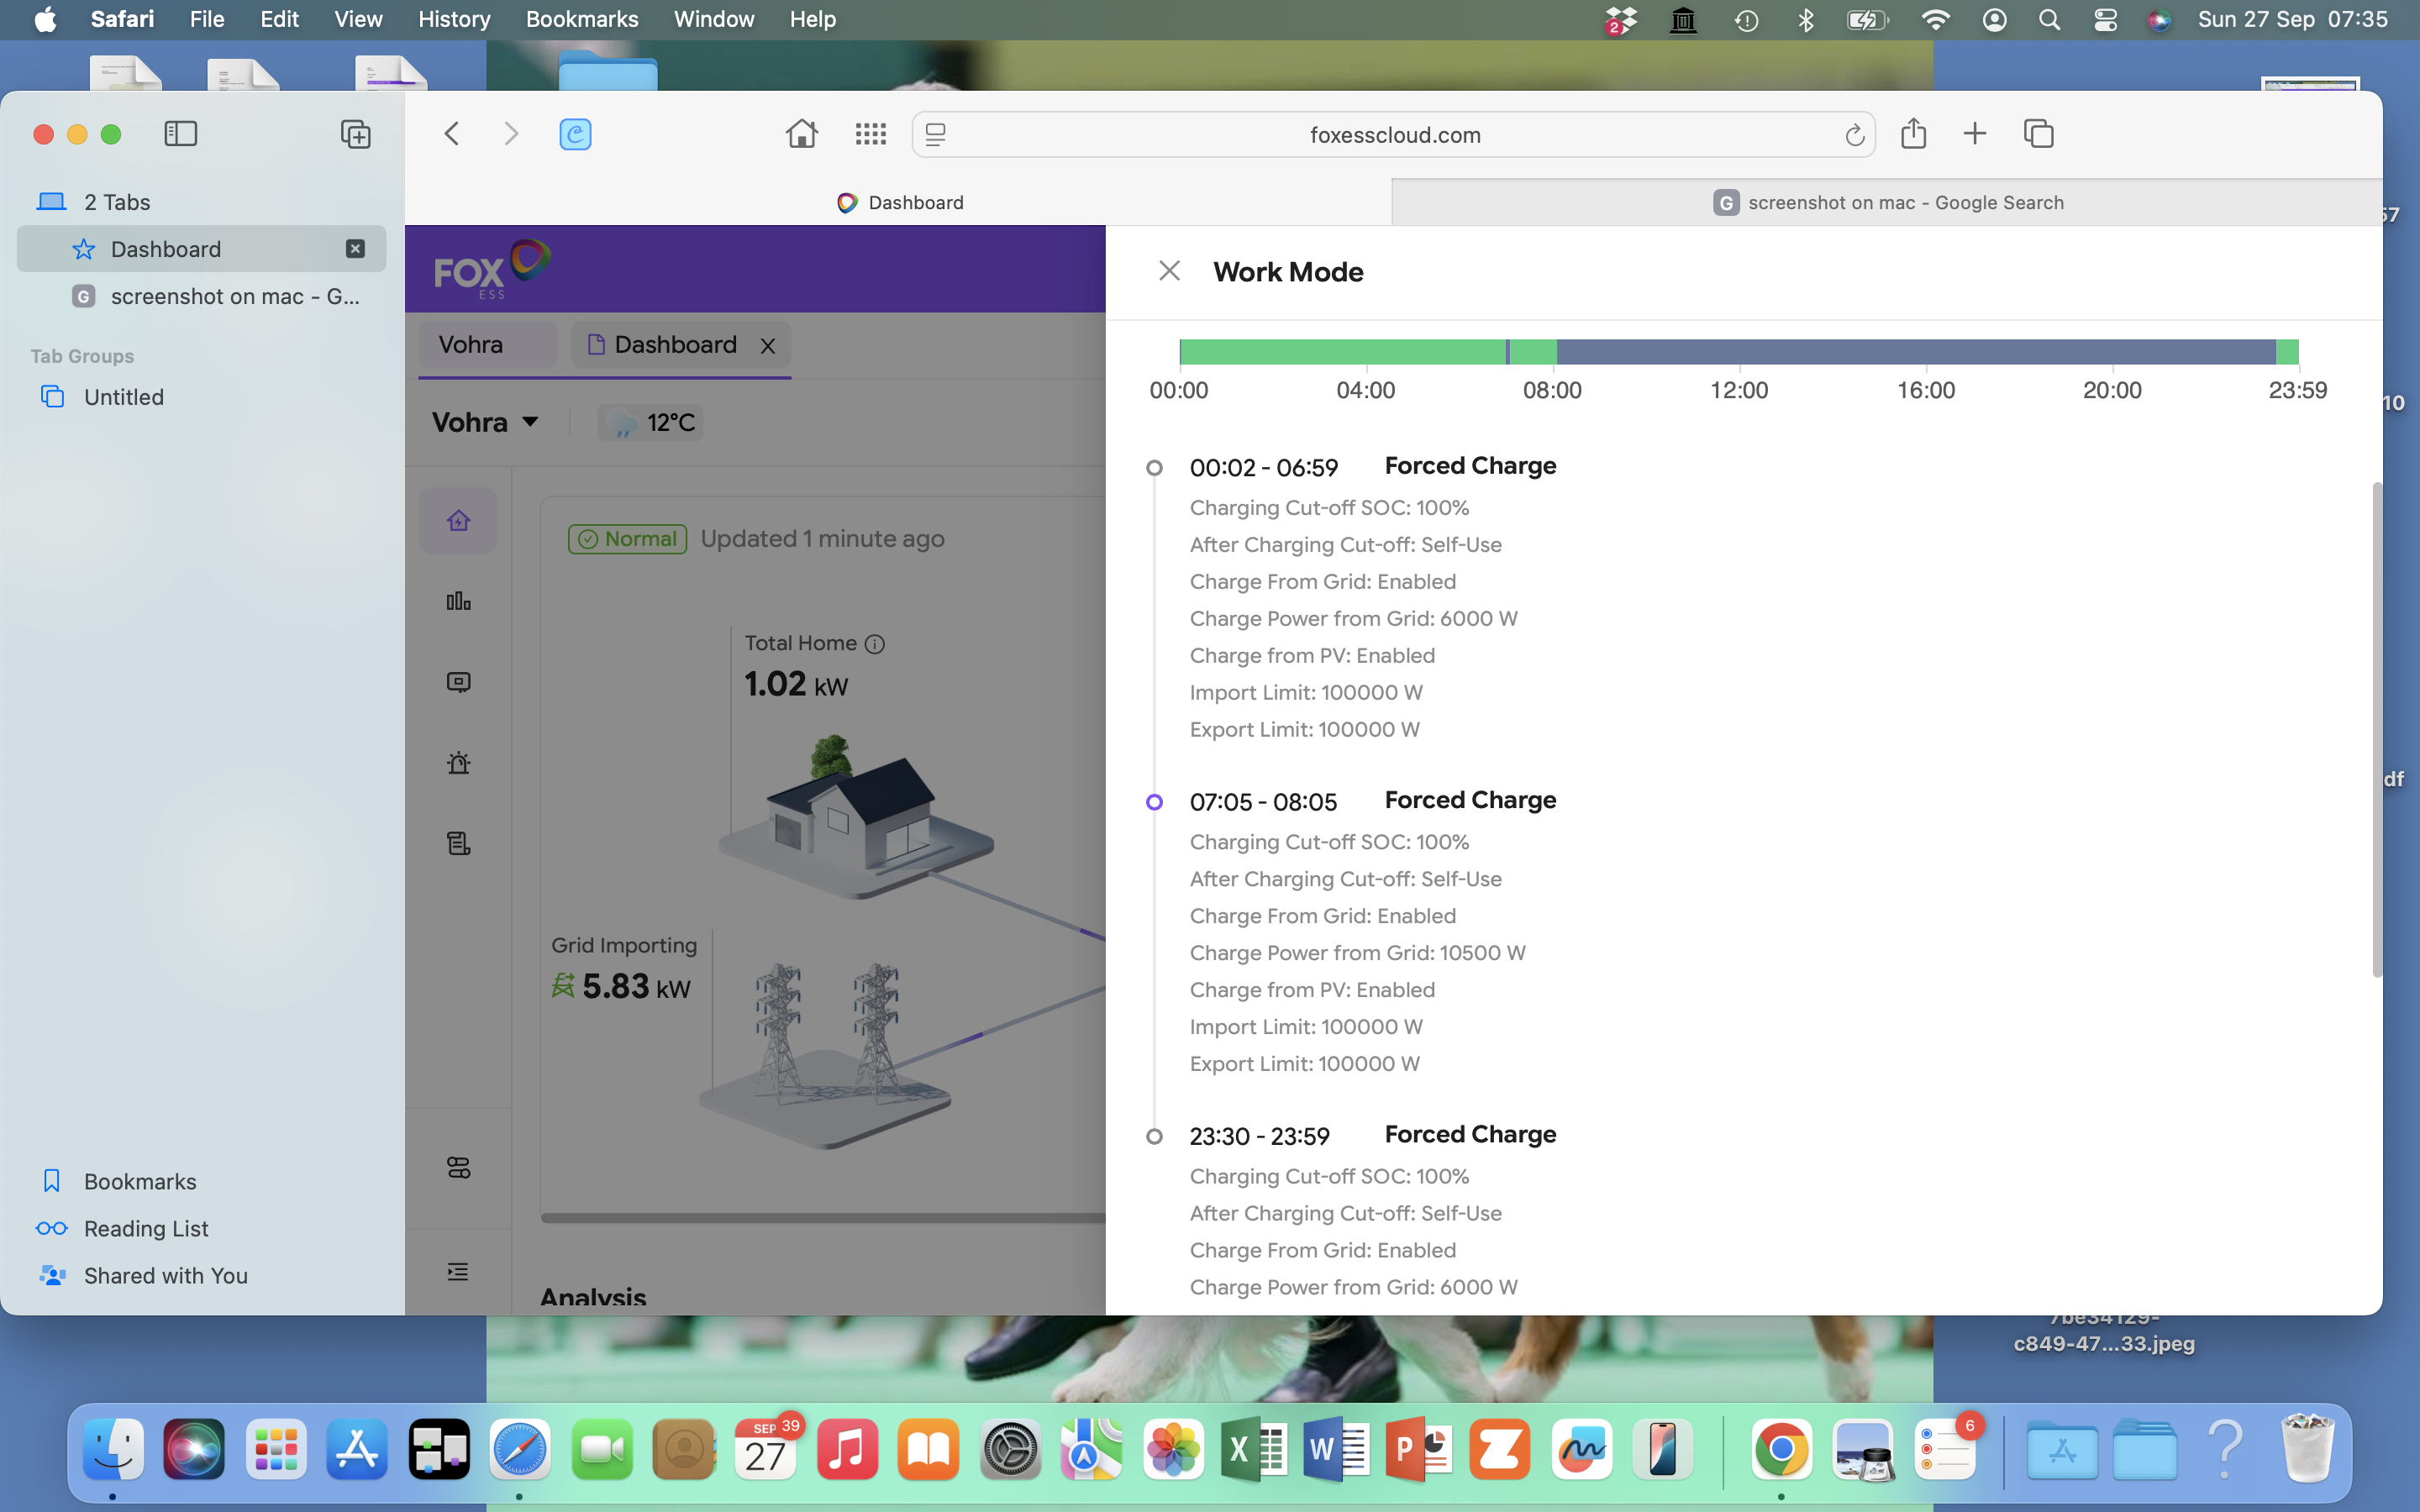Image resolution: width=2420 pixels, height=1512 pixels.
Task: Open the report document sidebar icon
Action: coord(458,843)
